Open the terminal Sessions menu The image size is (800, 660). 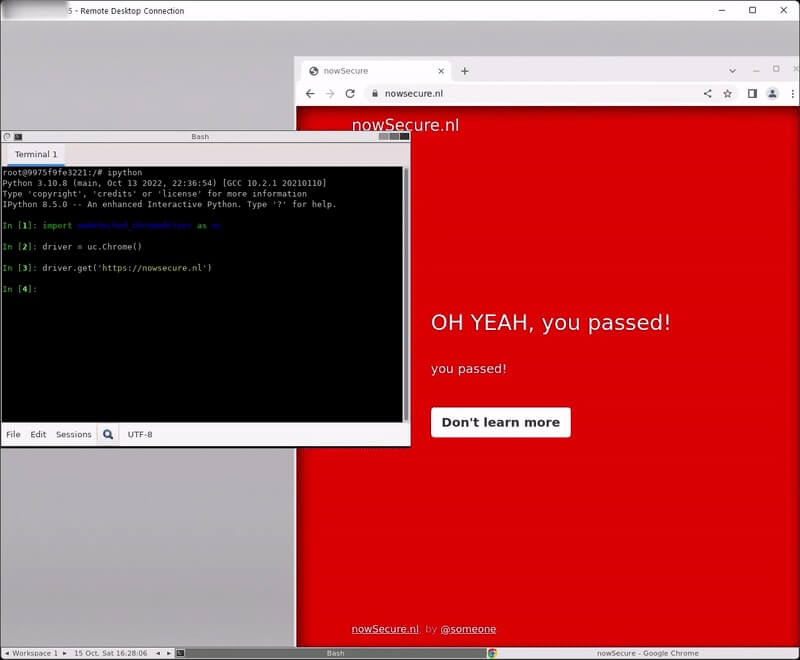pyautogui.click(x=73, y=434)
